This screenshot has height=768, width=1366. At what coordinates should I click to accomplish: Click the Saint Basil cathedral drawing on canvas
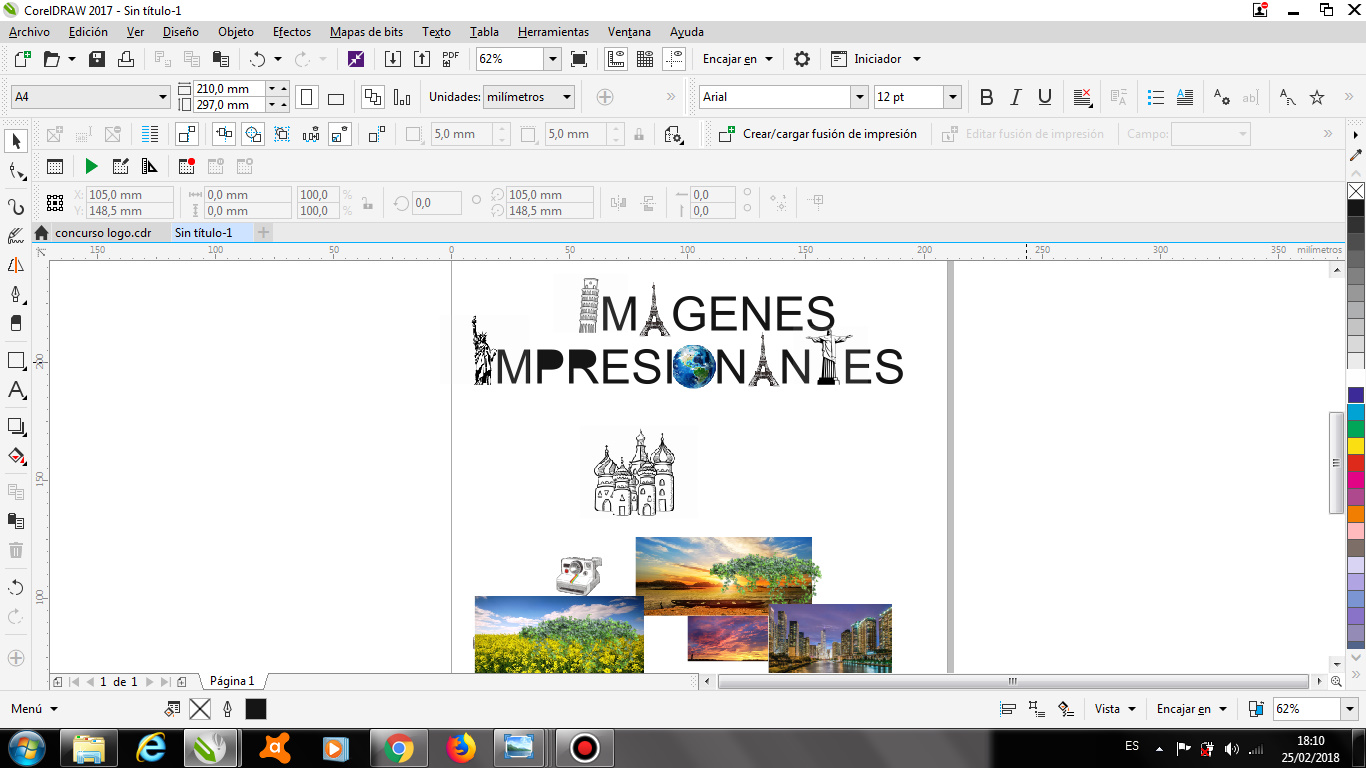[639, 472]
